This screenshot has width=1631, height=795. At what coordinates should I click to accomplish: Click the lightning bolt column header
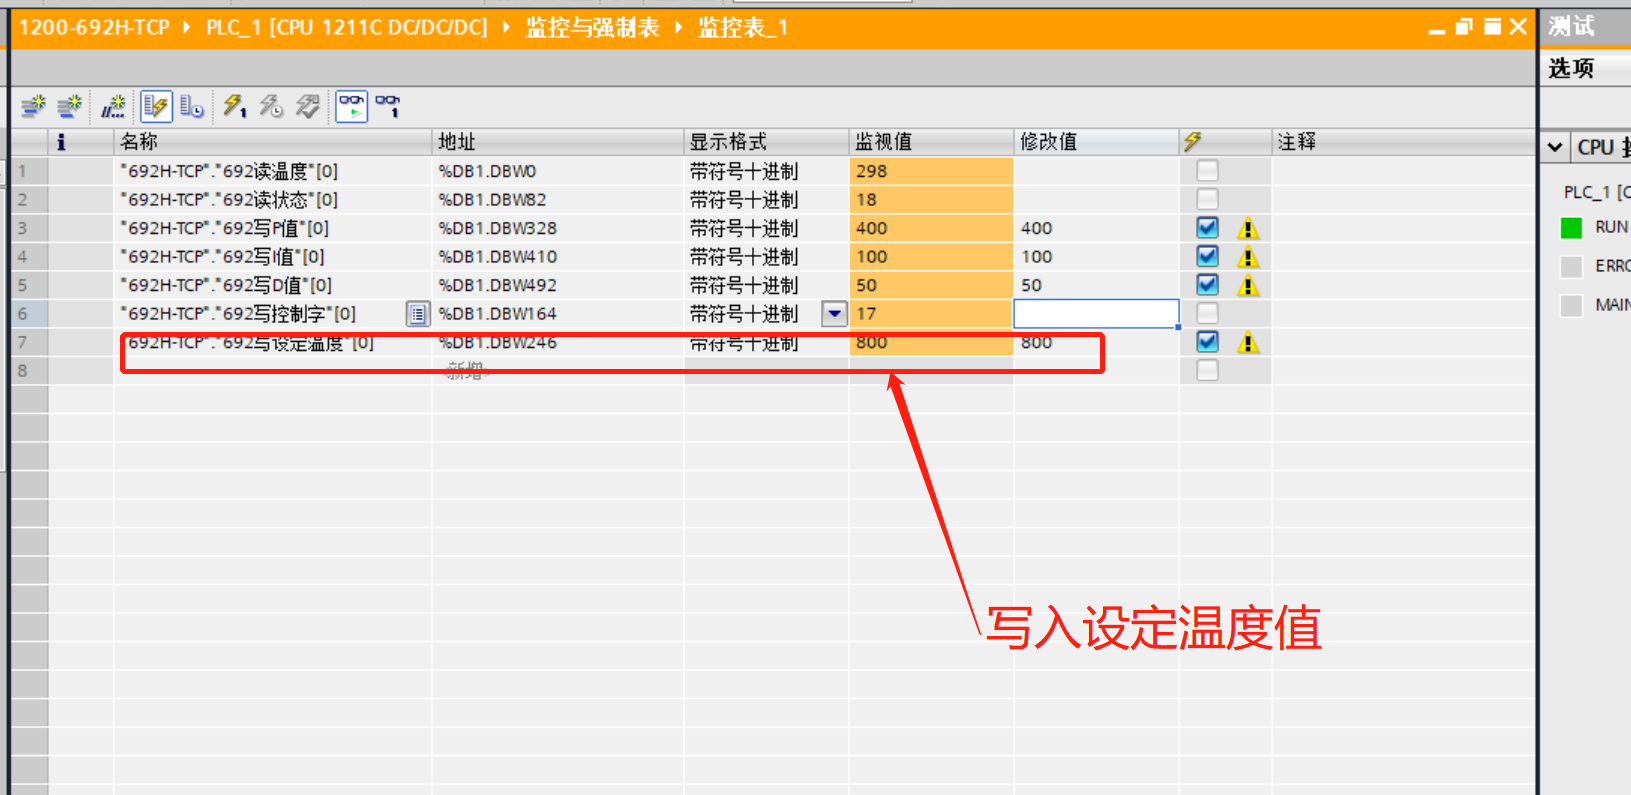1193,142
